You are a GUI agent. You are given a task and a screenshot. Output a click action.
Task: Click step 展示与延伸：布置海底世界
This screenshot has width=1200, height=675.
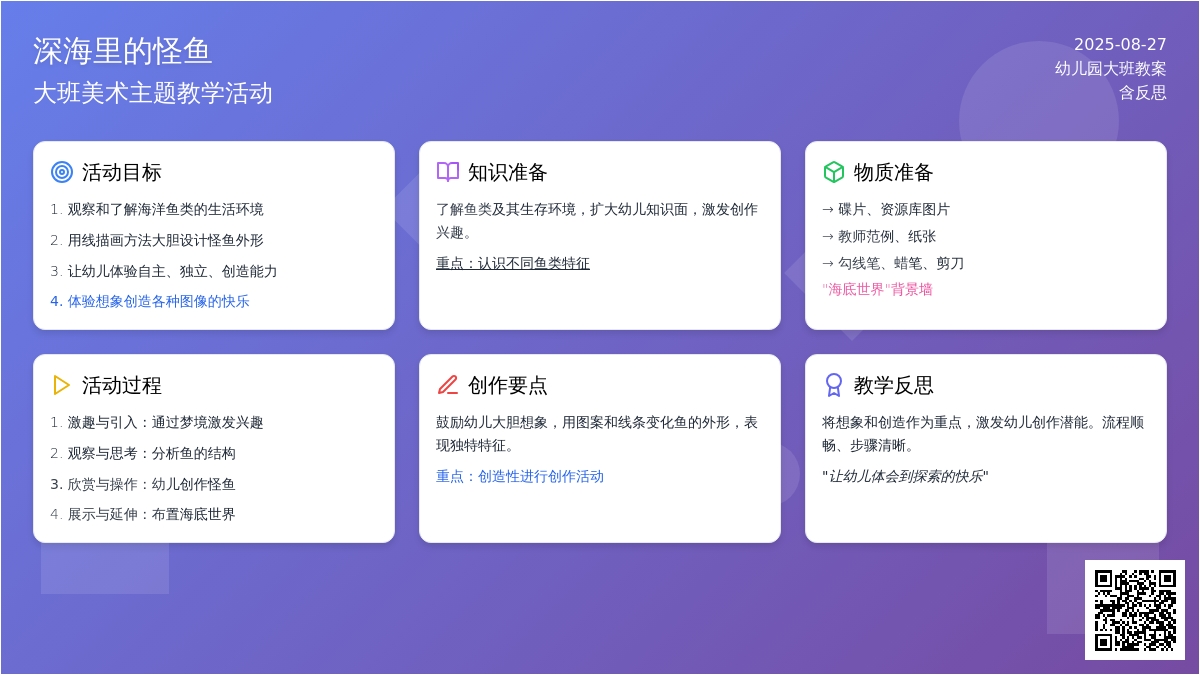[152, 514]
